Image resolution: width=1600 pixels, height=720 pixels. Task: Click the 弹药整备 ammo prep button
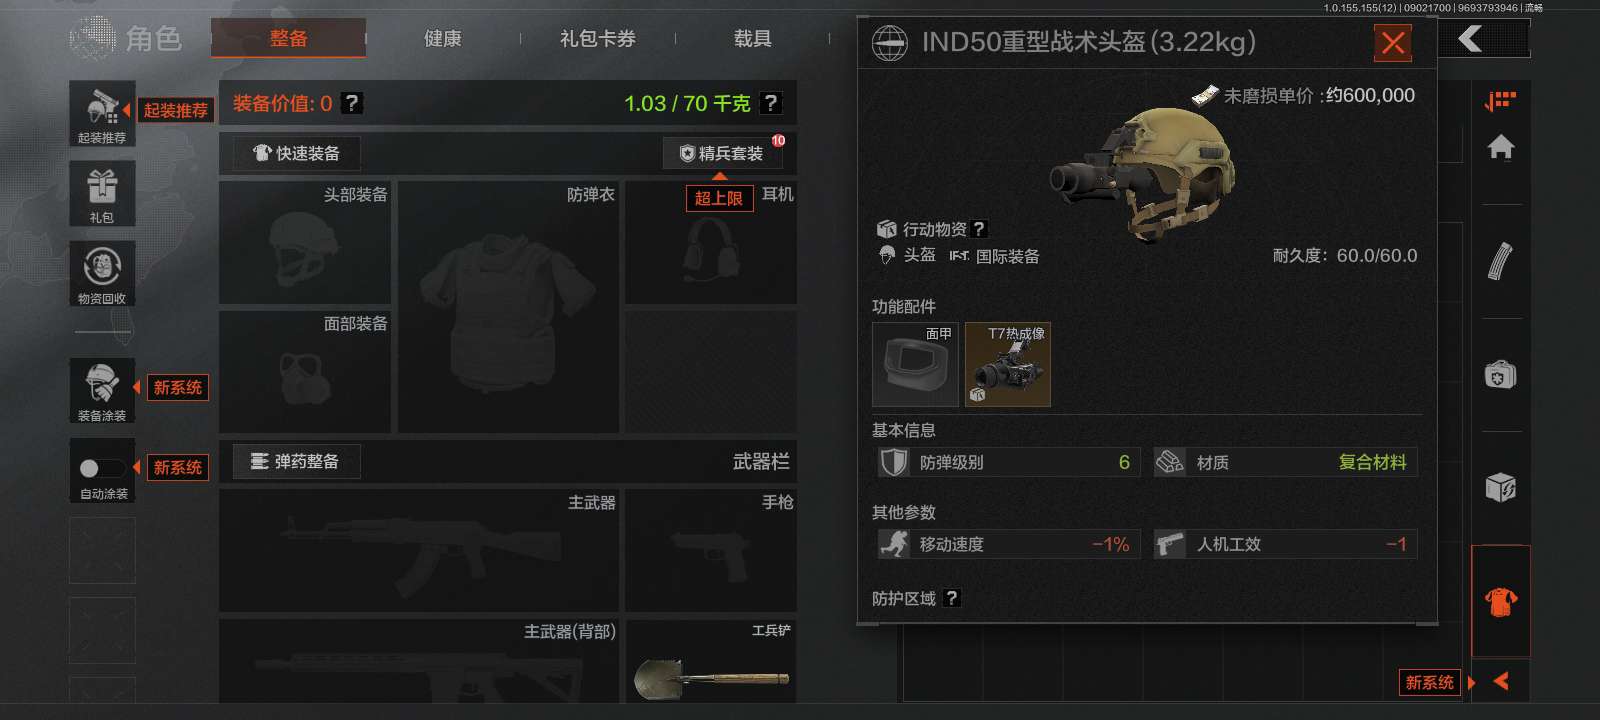[296, 461]
